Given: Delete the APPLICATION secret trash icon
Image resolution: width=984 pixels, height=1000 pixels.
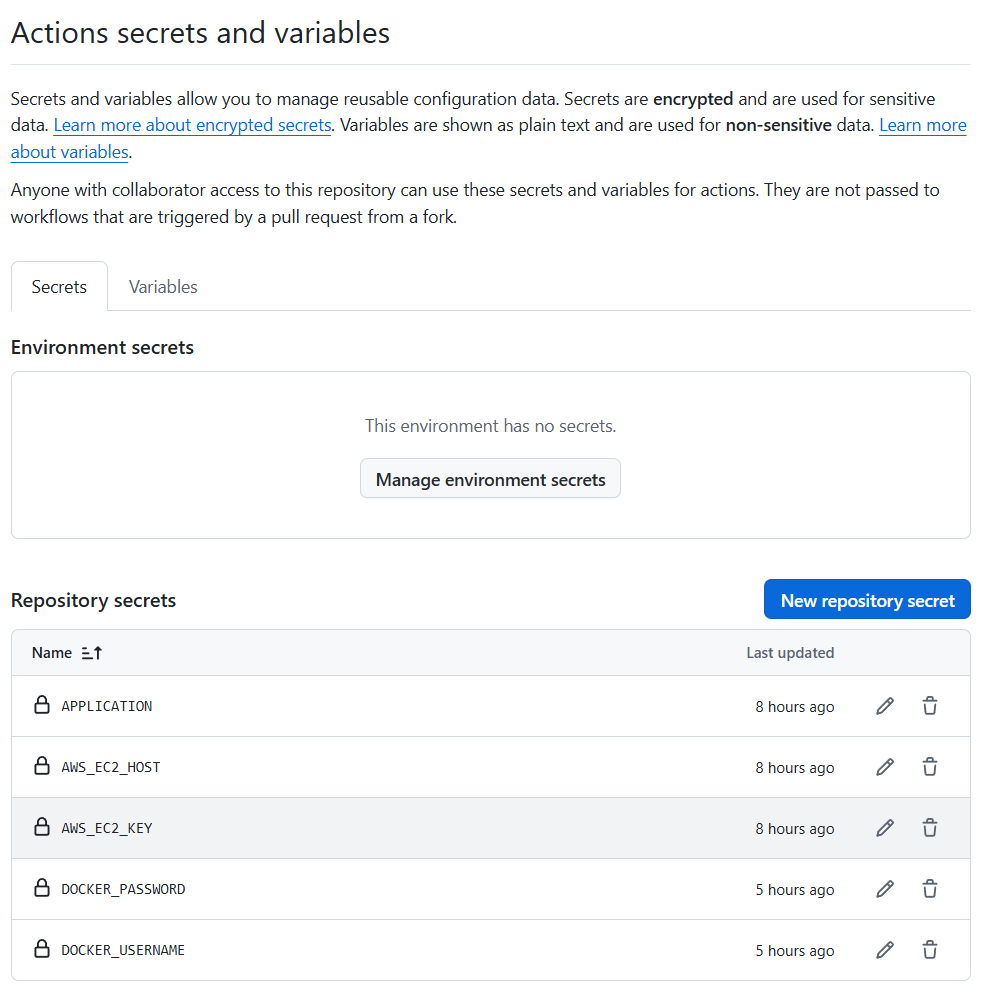Looking at the screenshot, I should [x=930, y=706].
